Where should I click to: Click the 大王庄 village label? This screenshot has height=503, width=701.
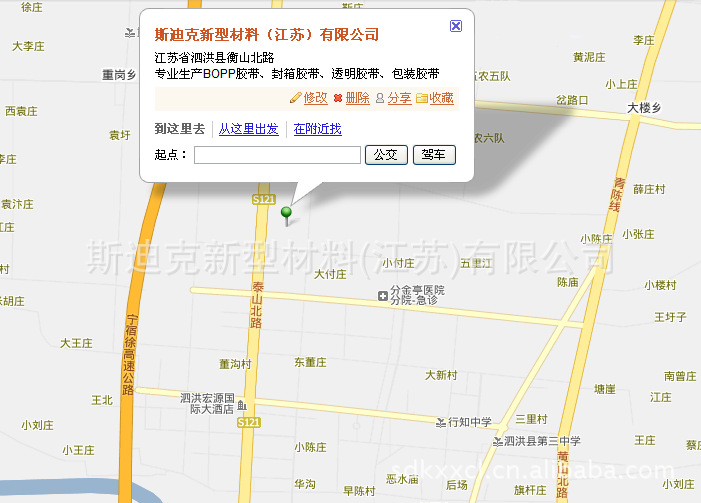(76, 343)
